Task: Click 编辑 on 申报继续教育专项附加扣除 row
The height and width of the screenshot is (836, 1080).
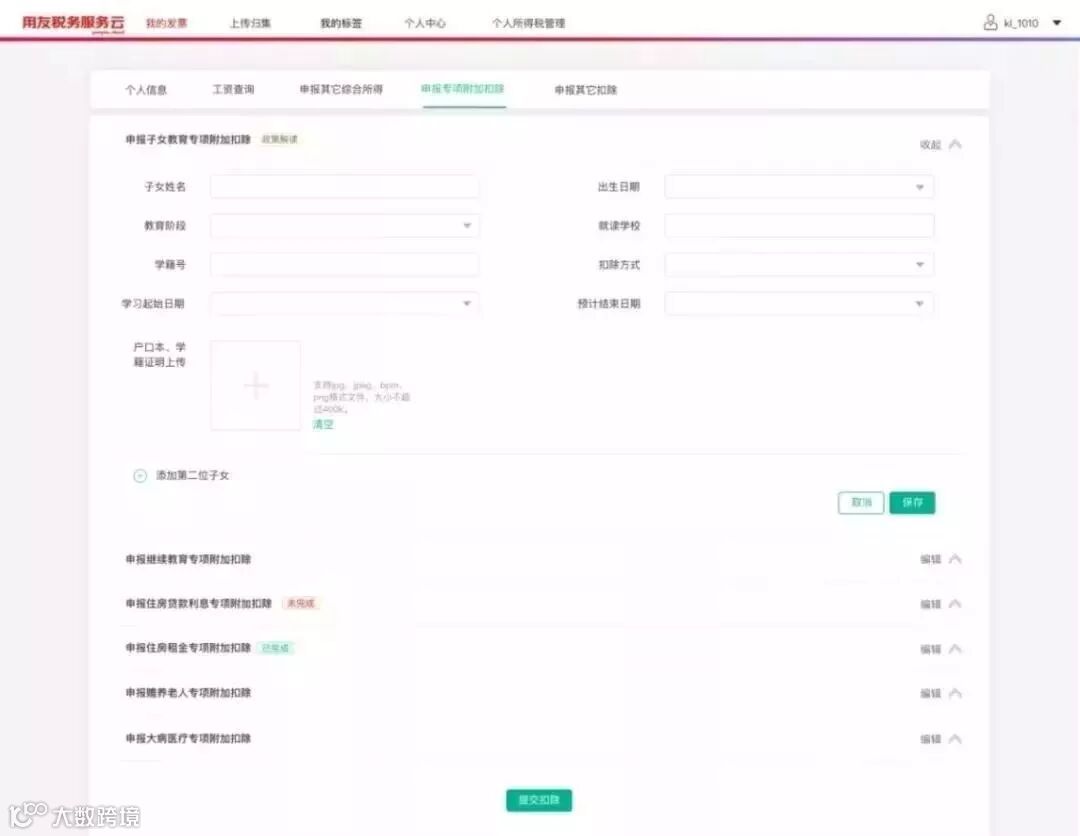Action: (x=931, y=559)
